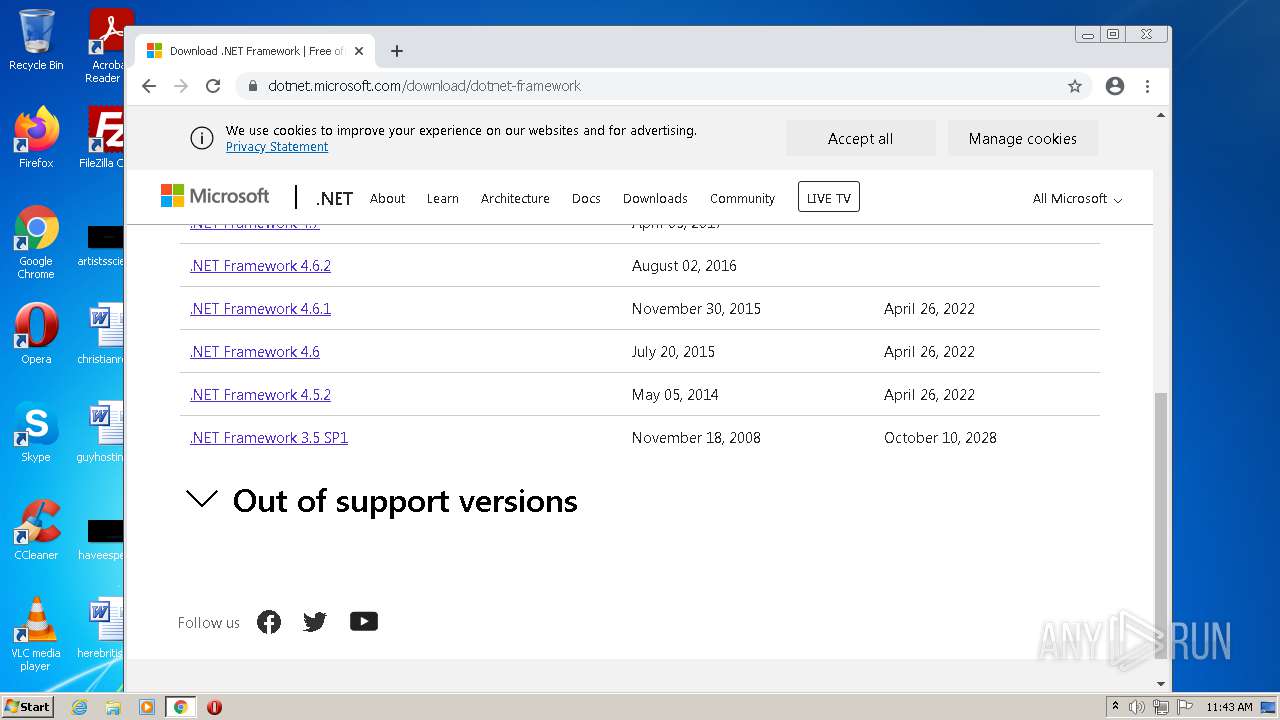The width and height of the screenshot is (1280, 720).
Task: Click the action center flag icon
Action: coord(1185,707)
